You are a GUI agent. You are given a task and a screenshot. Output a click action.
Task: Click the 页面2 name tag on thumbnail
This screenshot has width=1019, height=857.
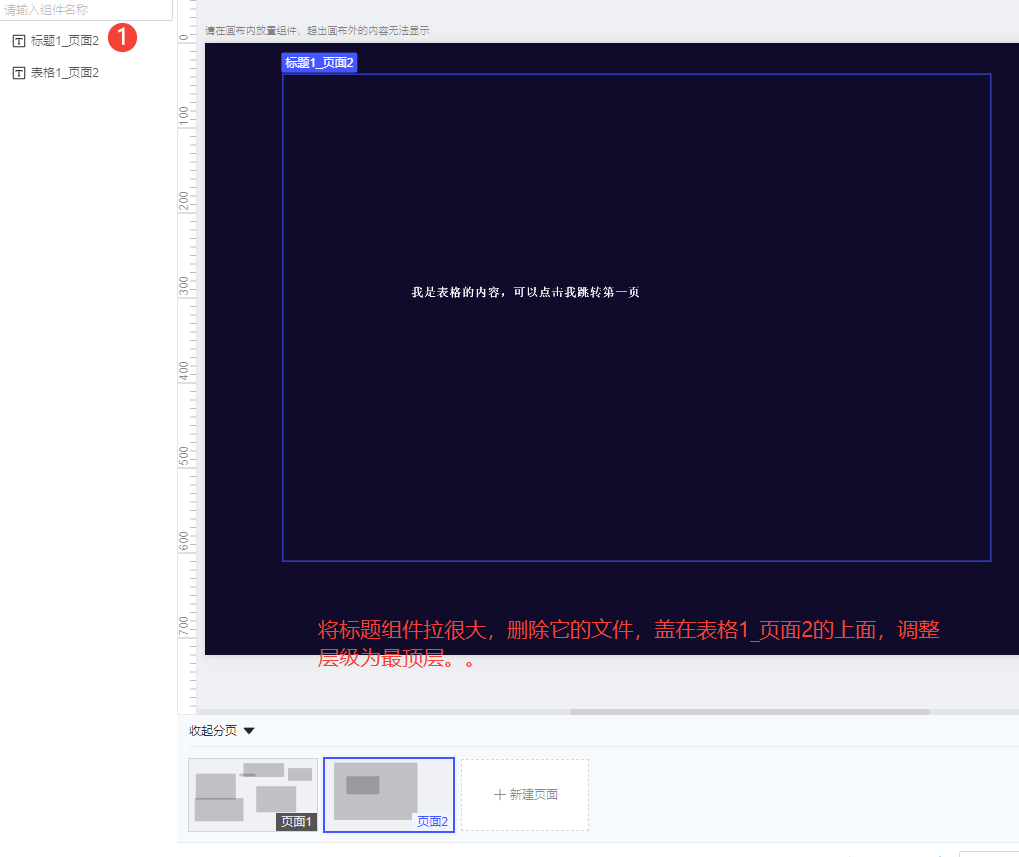tap(432, 822)
